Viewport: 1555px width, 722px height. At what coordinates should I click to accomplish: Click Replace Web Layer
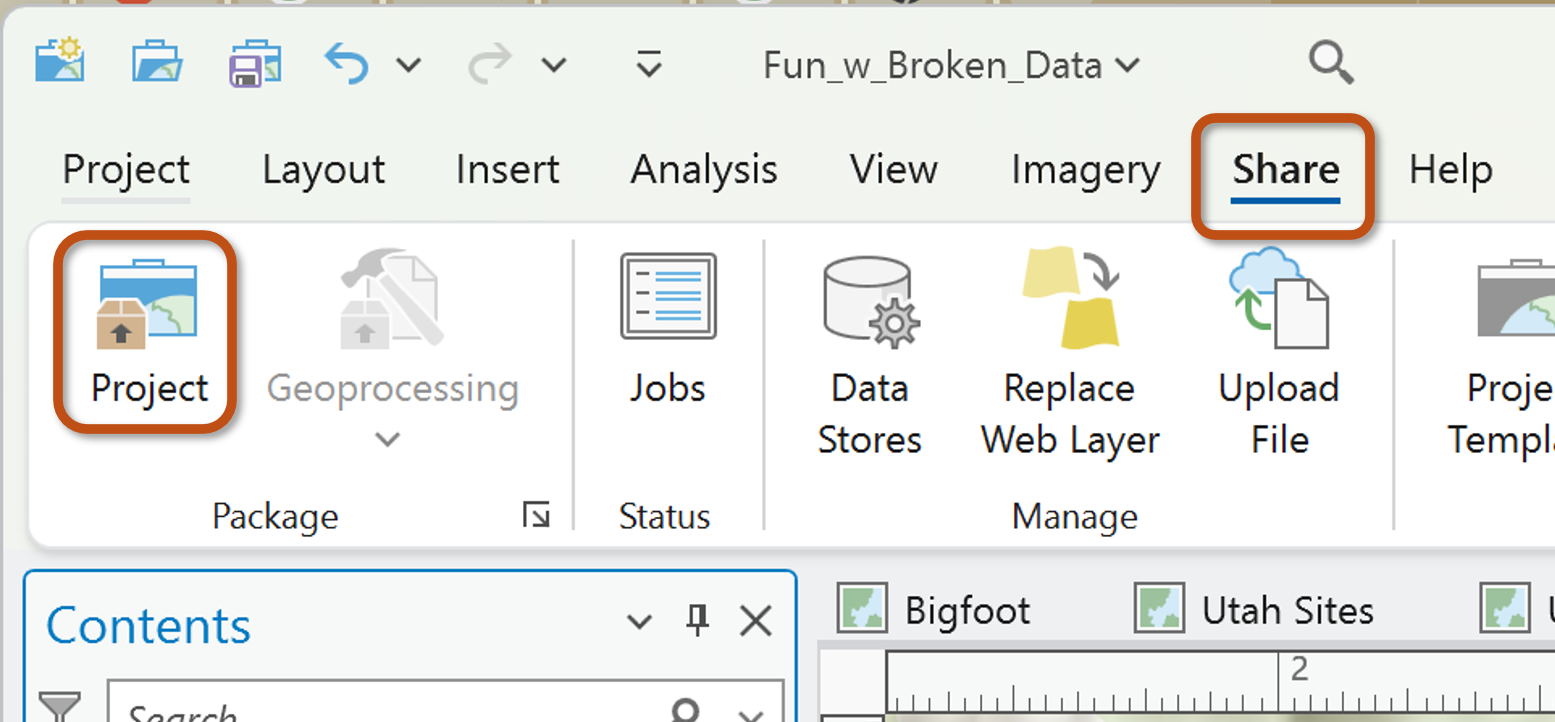(x=1070, y=350)
